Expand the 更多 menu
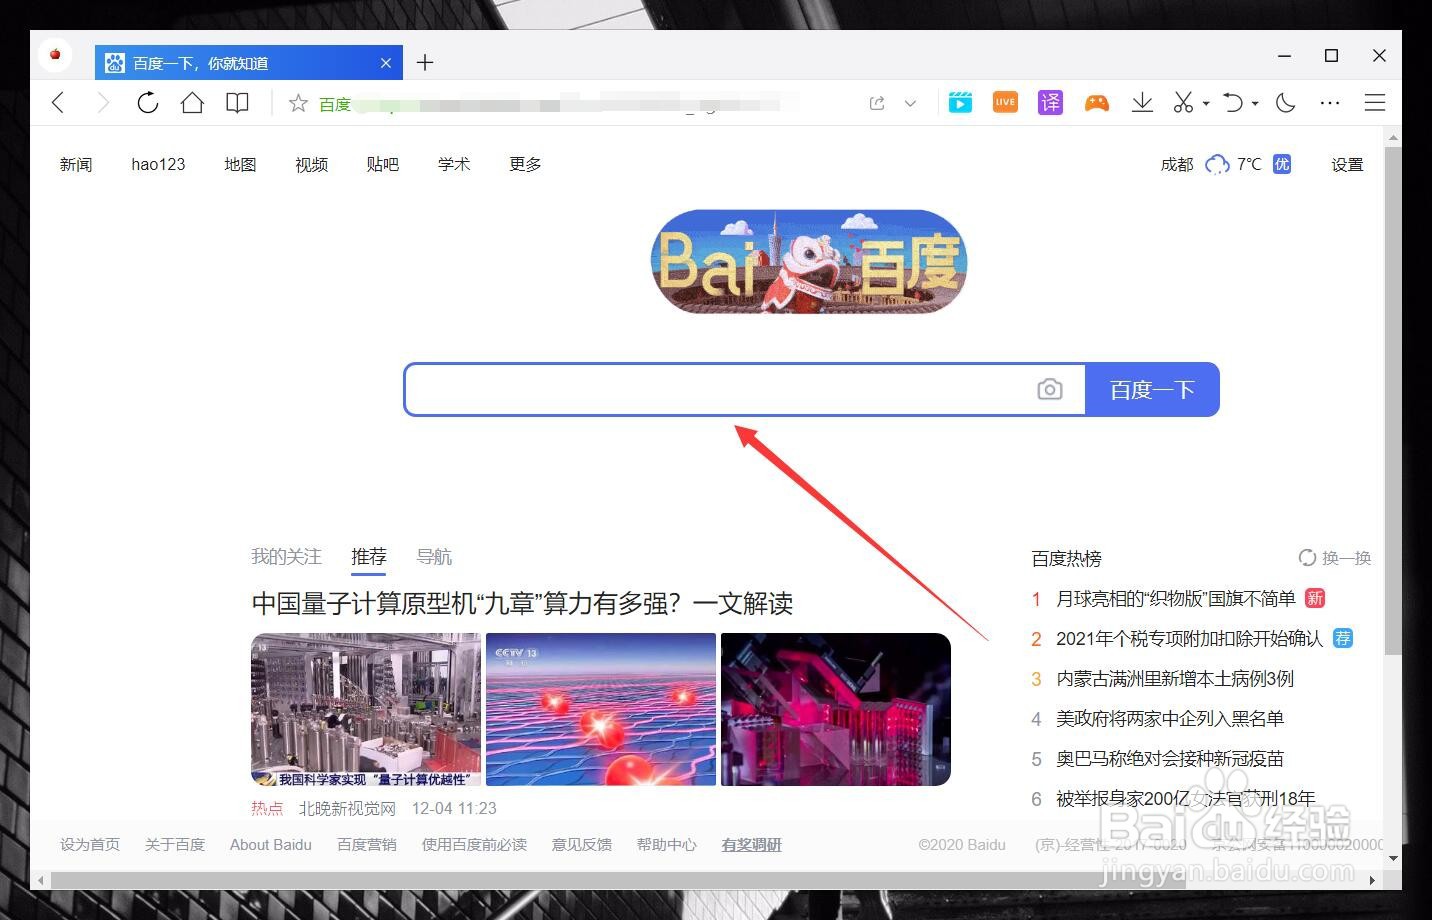 525,164
